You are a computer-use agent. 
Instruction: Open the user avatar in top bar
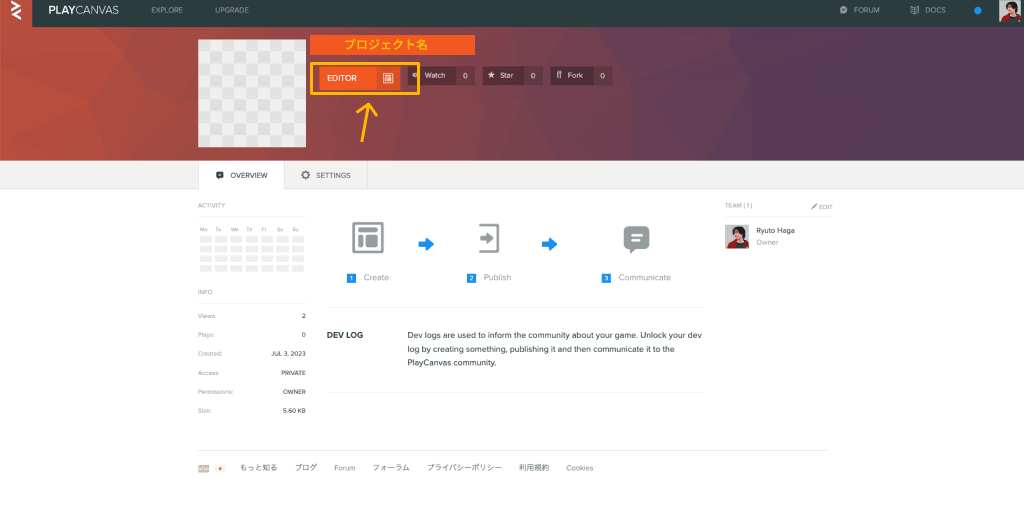point(1010,11)
